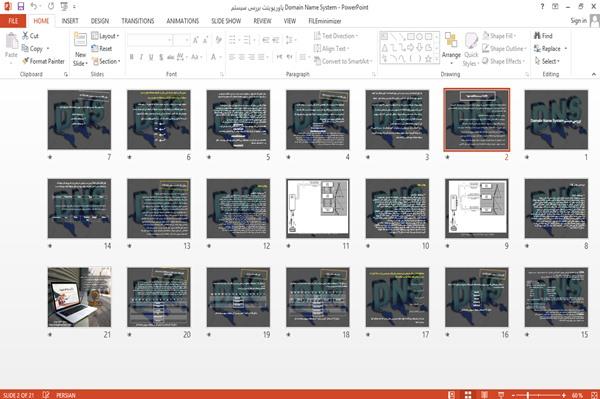Viewport: 600px width, 399px height.
Task: Select slide 11 diagram thumbnail
Action: pyautogui.click(x=318, y=208)
